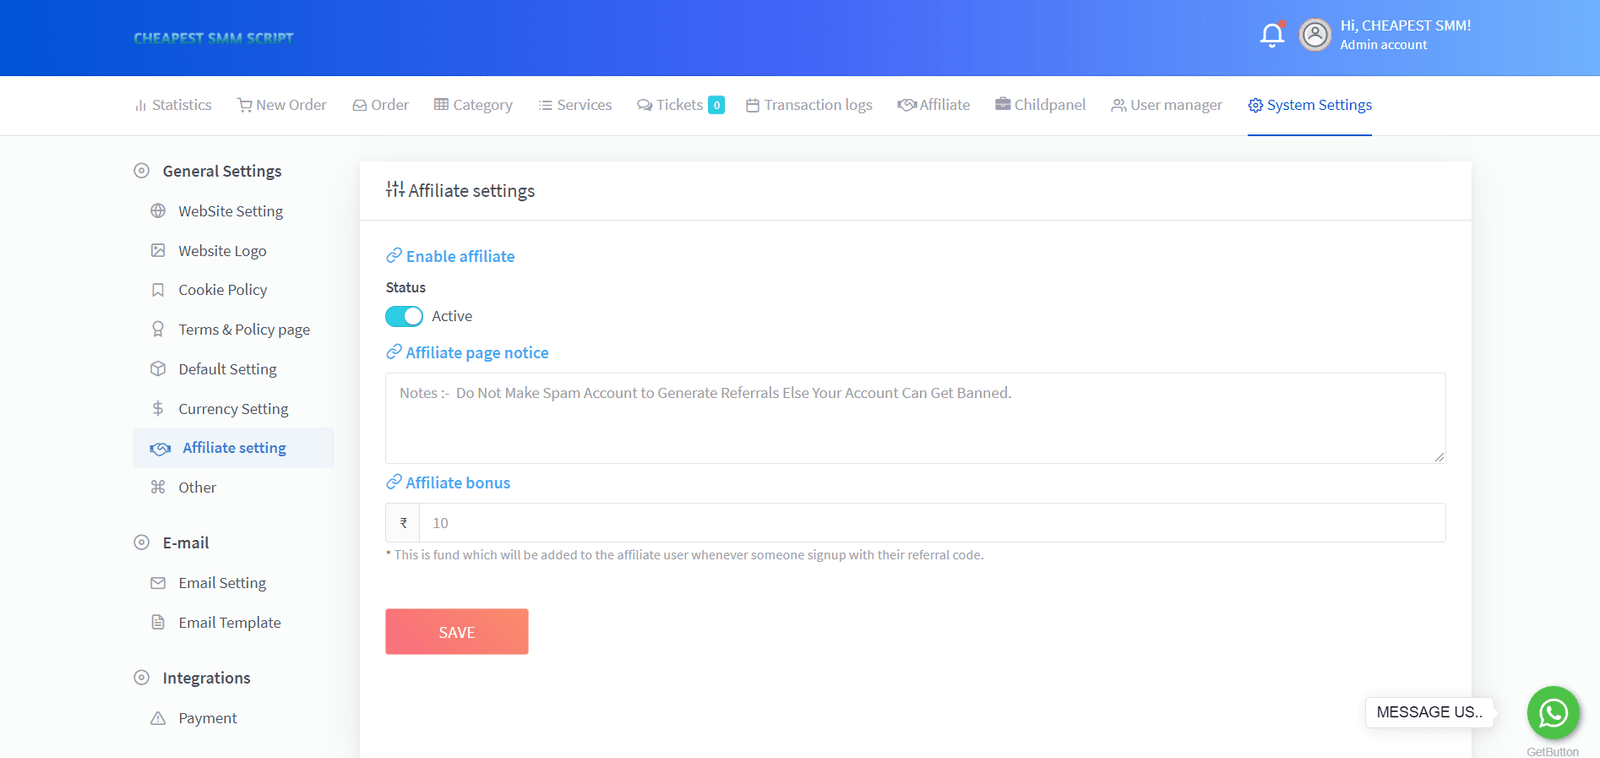Image resolution: width=1600 pixels, height=758 pixels.
Task: Click the globe icon beside WebSite Setting
Action: click(158, 211)
